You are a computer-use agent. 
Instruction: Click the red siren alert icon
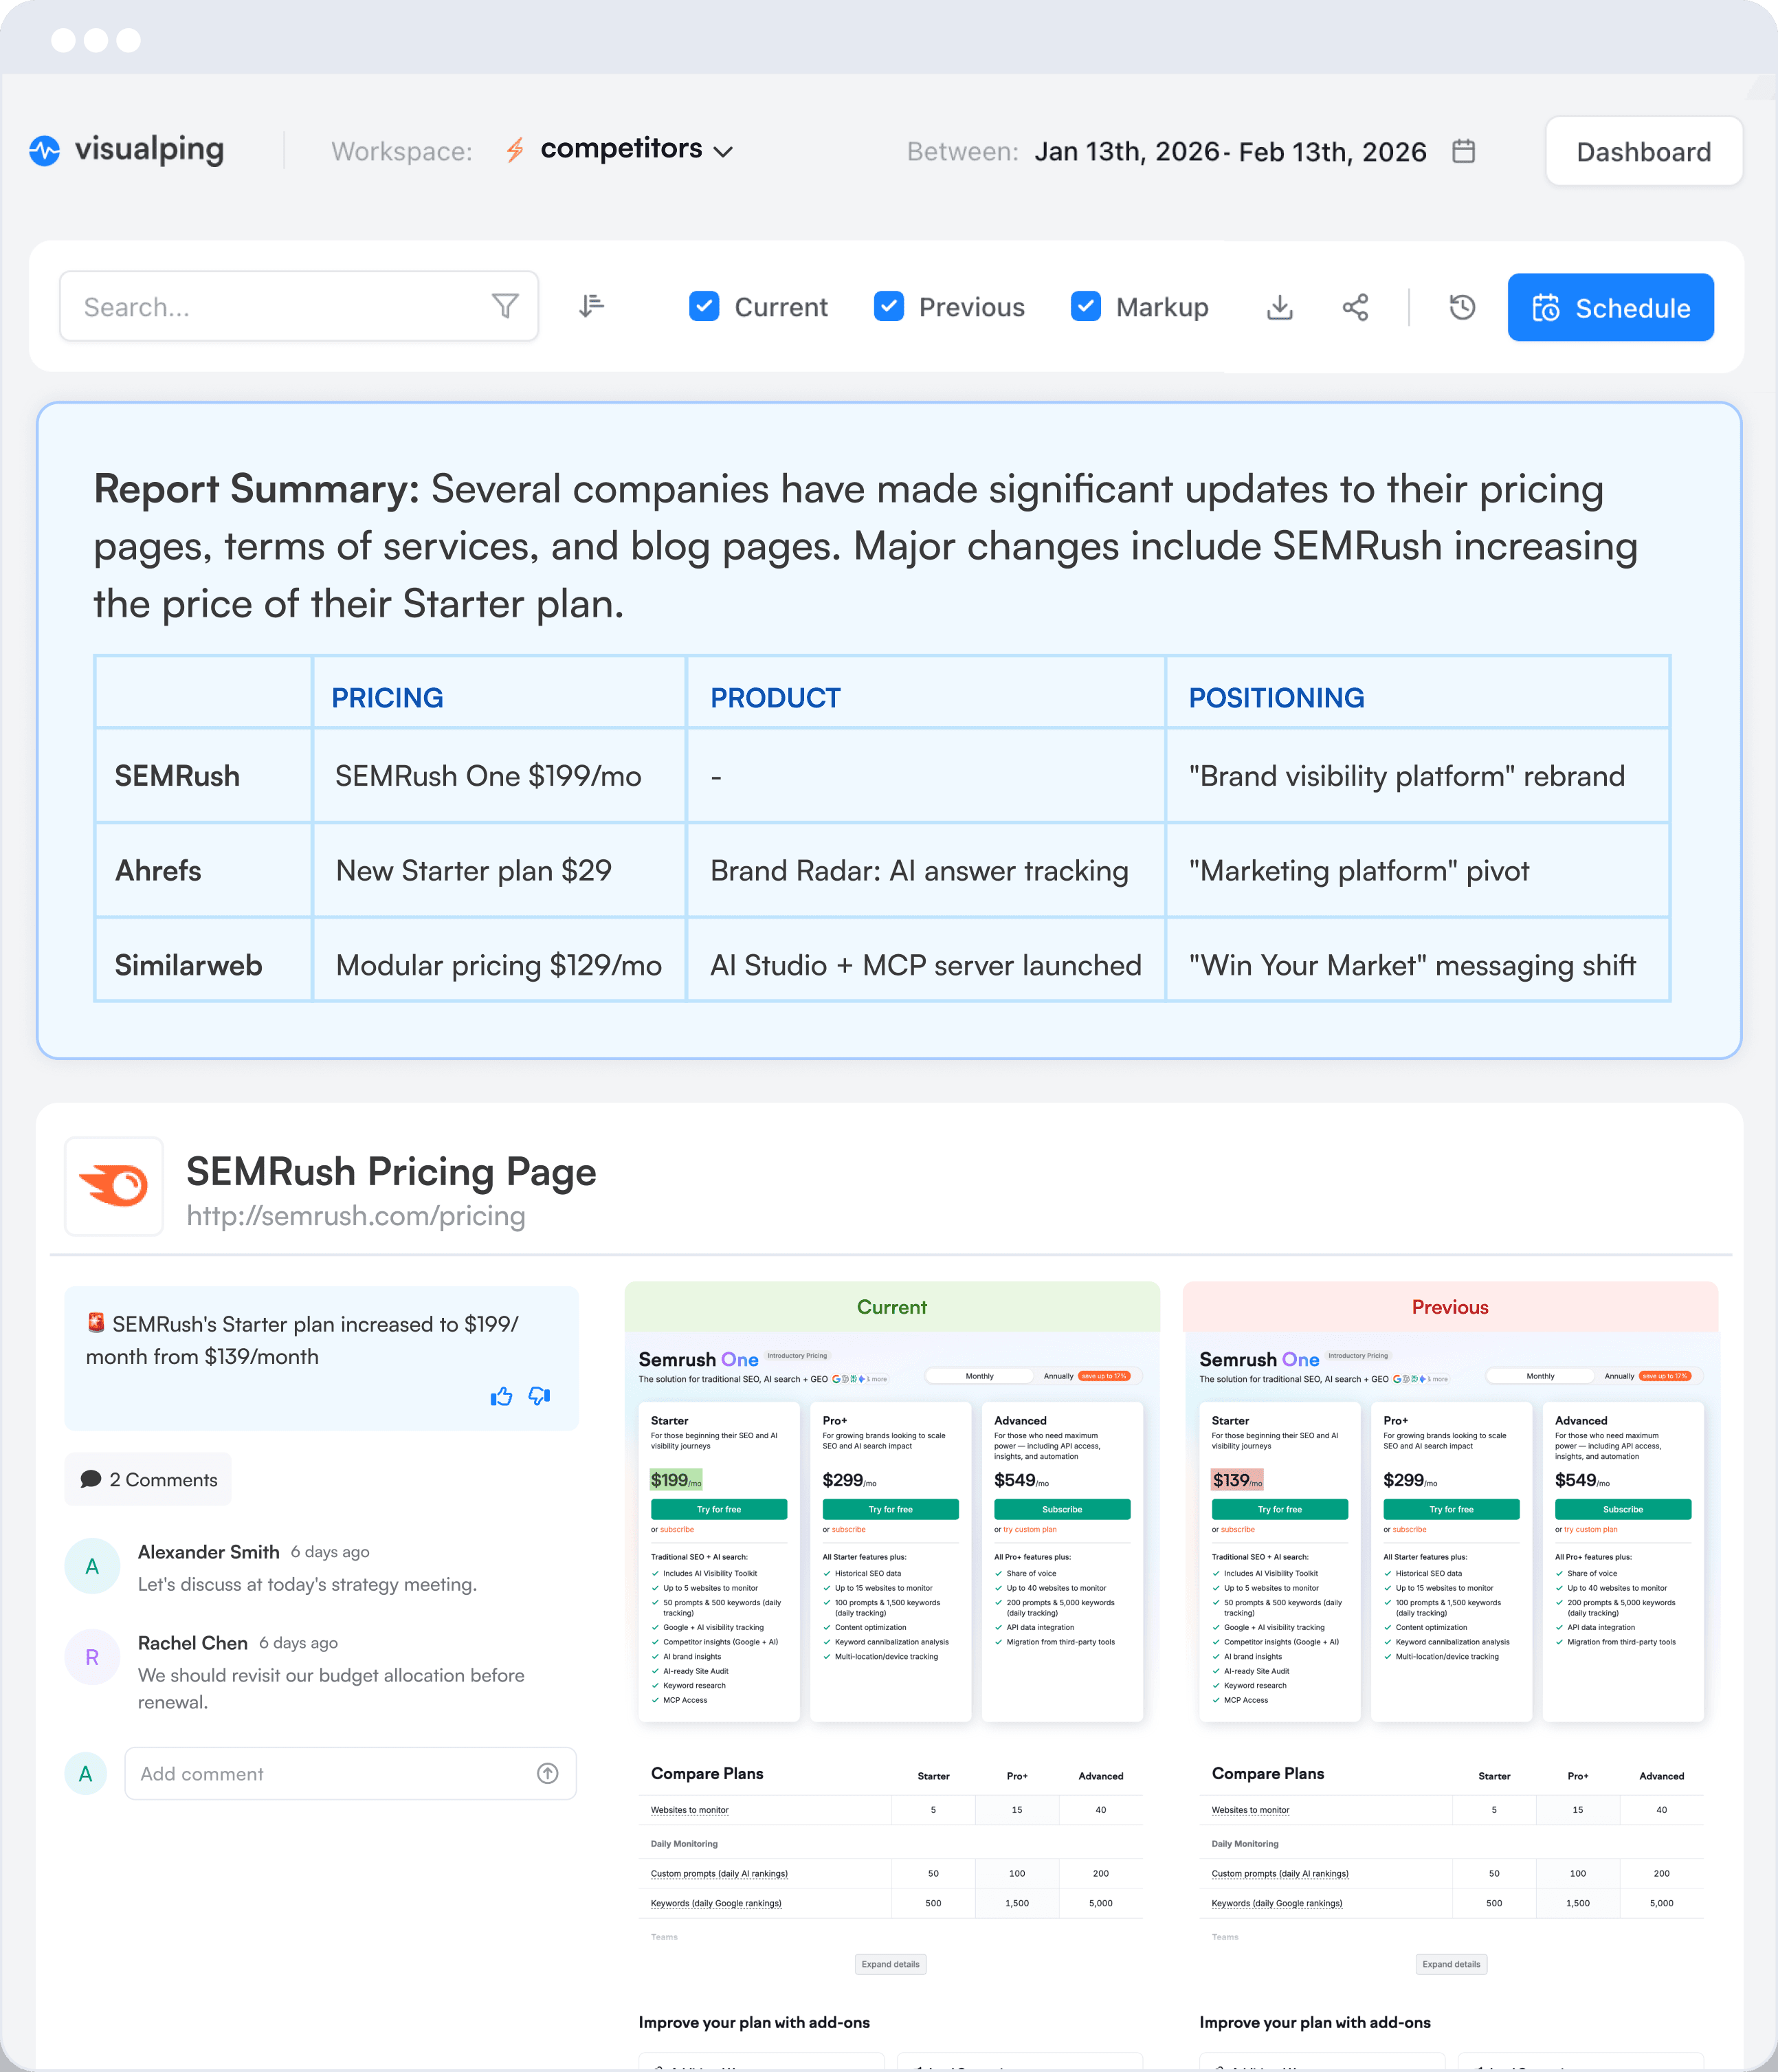pyautogui.click(x=96, y=1322)
